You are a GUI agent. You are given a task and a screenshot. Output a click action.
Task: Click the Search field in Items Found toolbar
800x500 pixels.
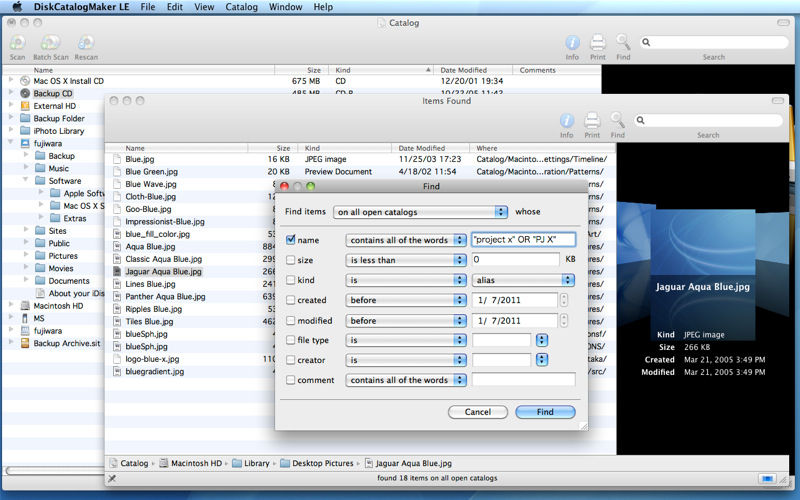(x=708, y=120)
